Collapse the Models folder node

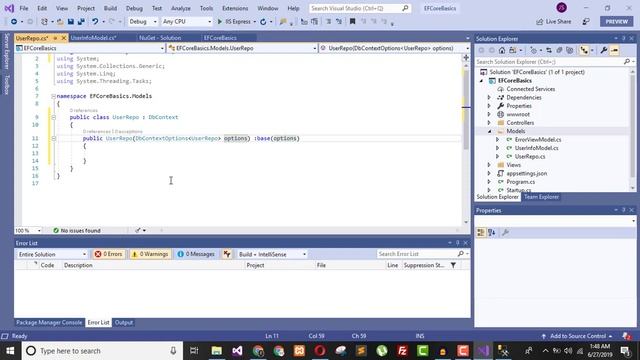(x=489, y=131)
